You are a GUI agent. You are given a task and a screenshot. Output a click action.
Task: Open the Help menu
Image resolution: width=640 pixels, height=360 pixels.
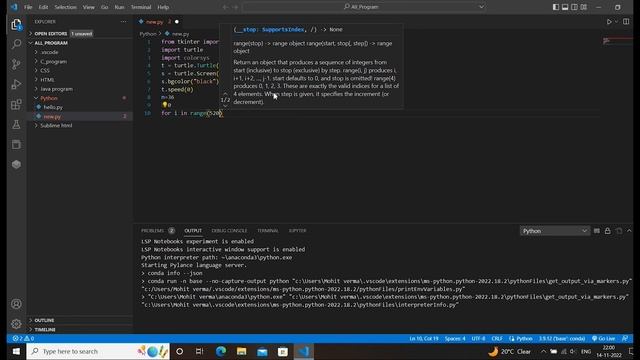(x=163, y=7)
